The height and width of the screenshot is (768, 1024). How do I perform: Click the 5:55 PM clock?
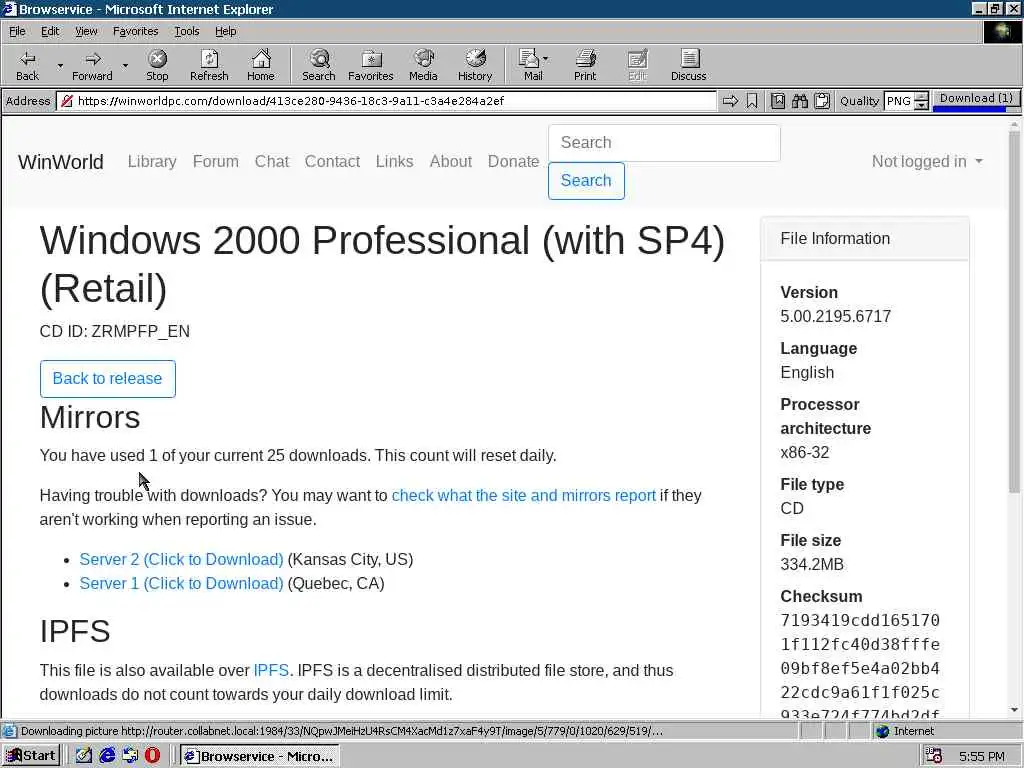(982, 756)
